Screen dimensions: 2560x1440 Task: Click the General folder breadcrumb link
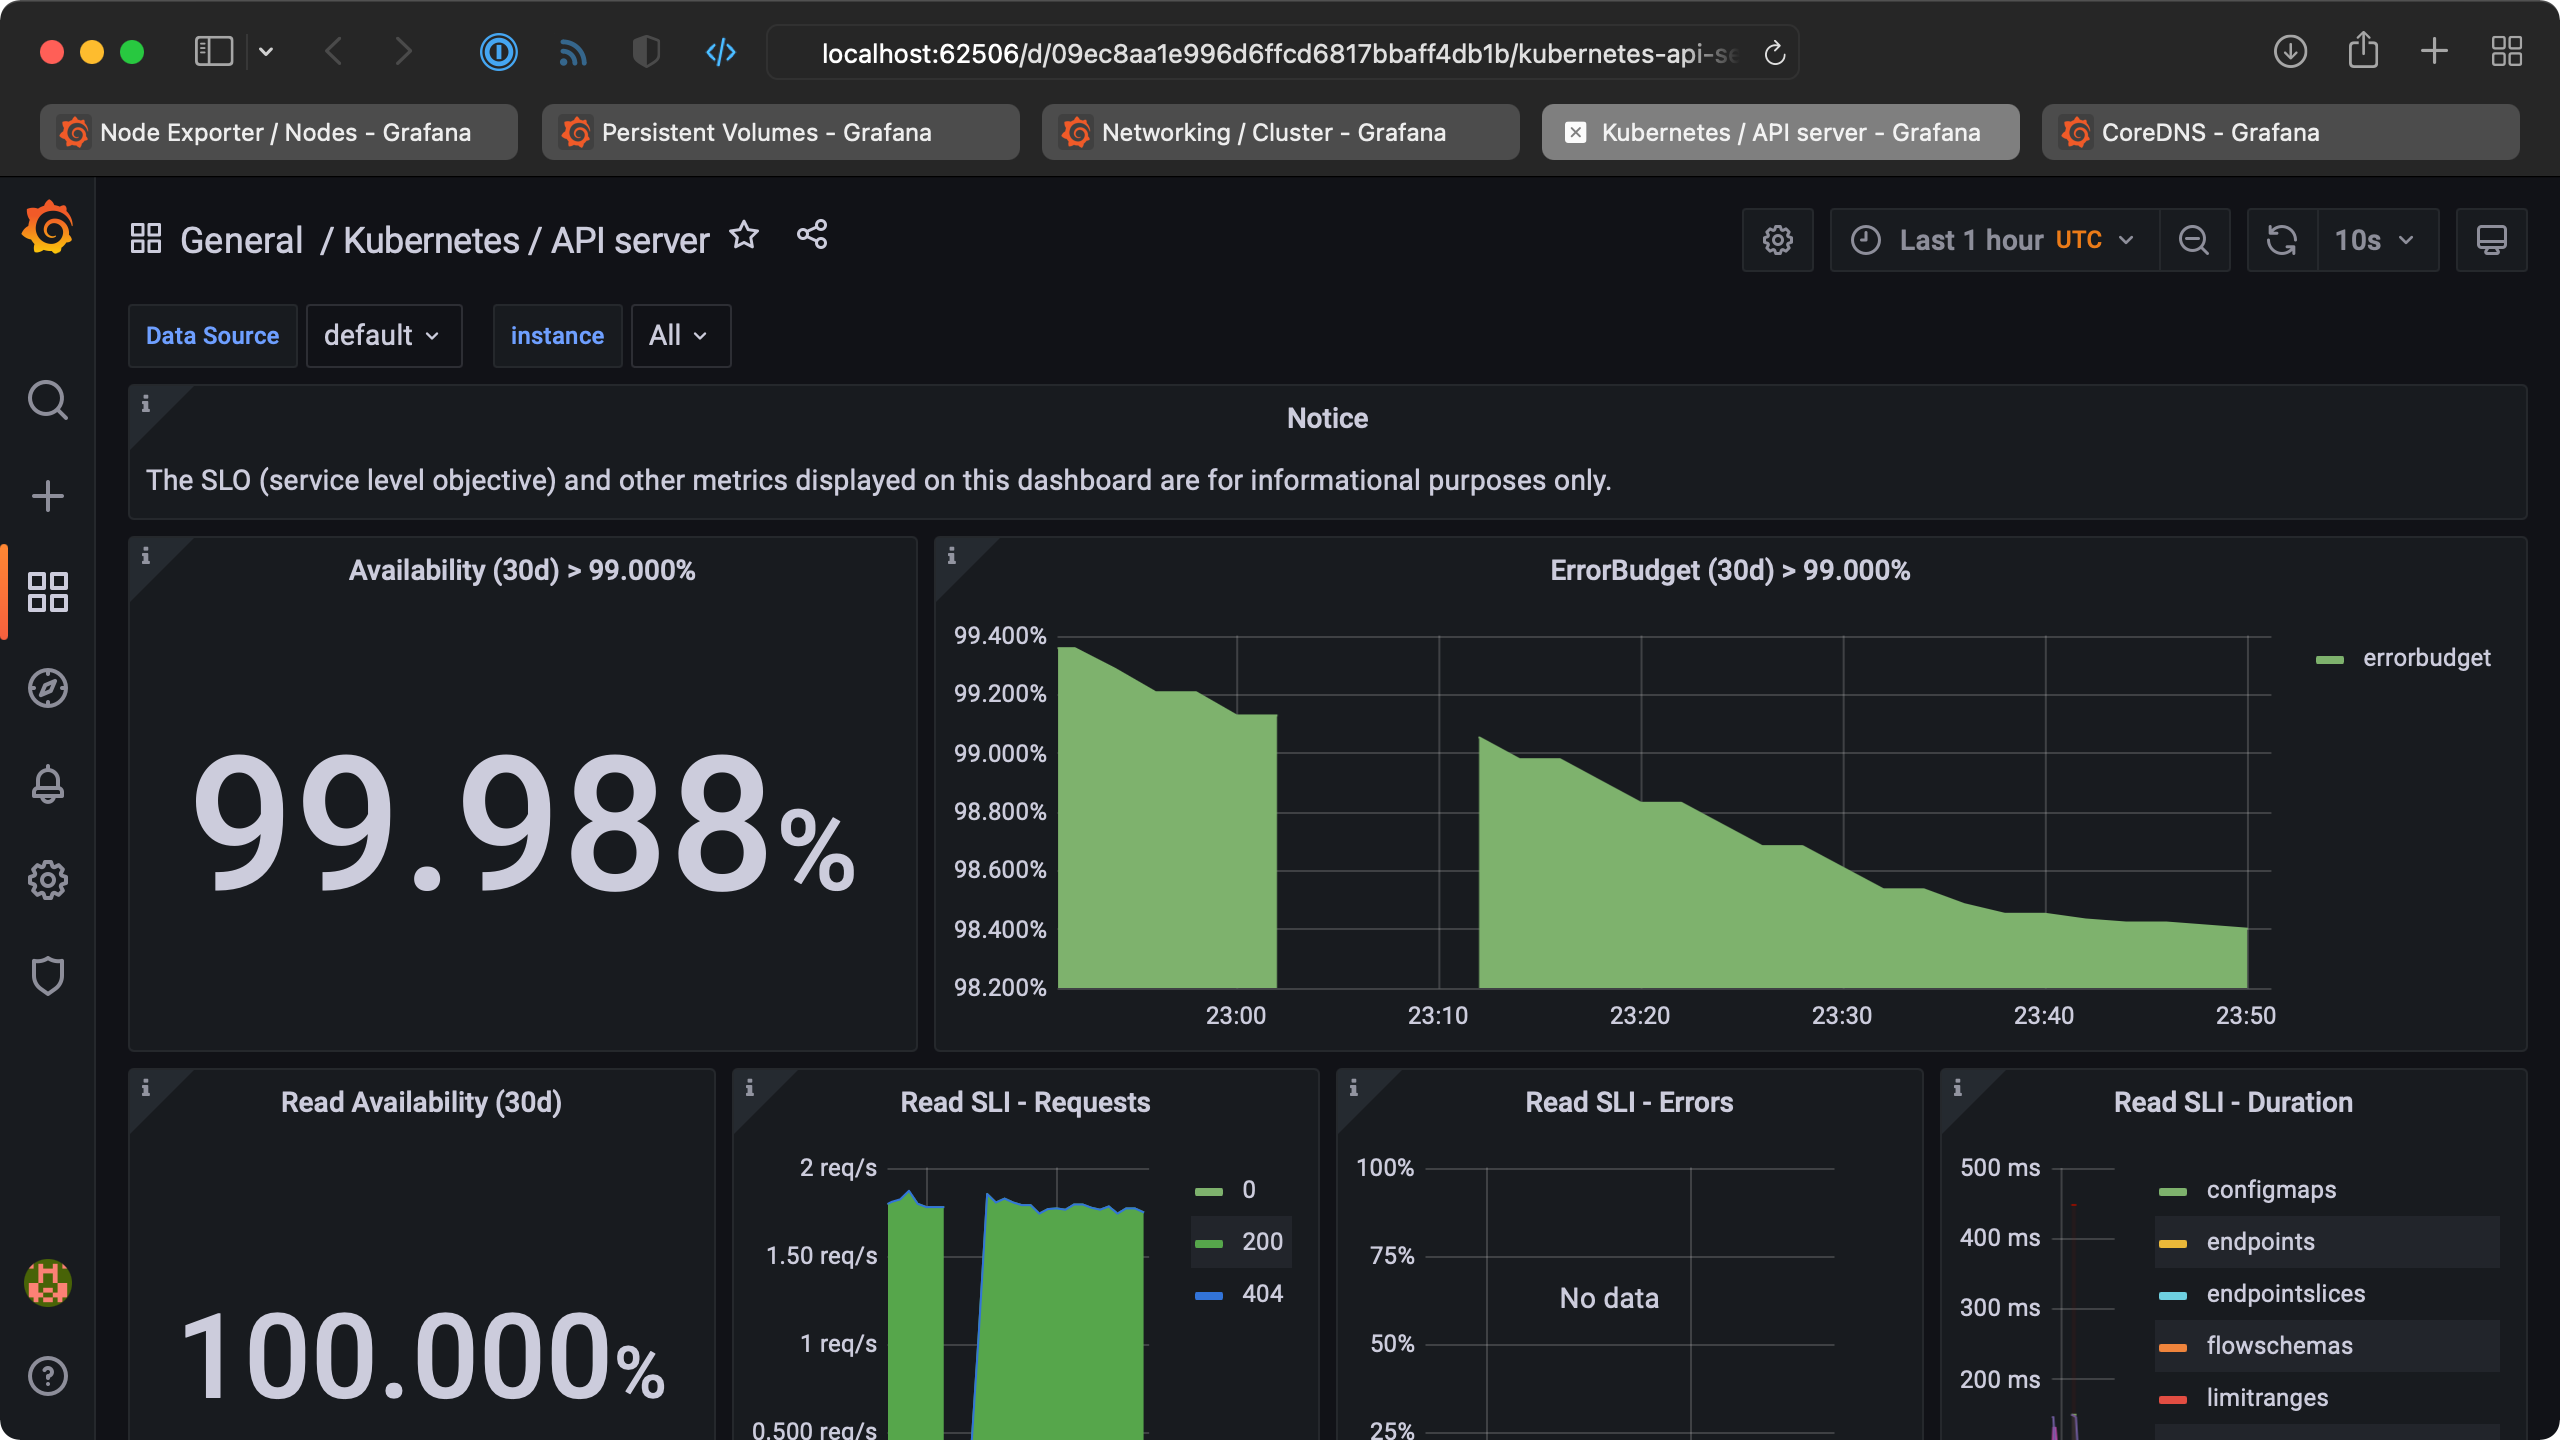tap(241, 240)
